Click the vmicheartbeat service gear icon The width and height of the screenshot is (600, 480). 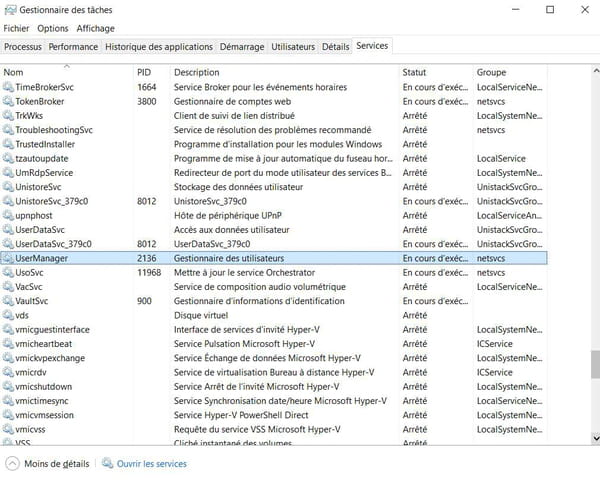pos(8,344)
